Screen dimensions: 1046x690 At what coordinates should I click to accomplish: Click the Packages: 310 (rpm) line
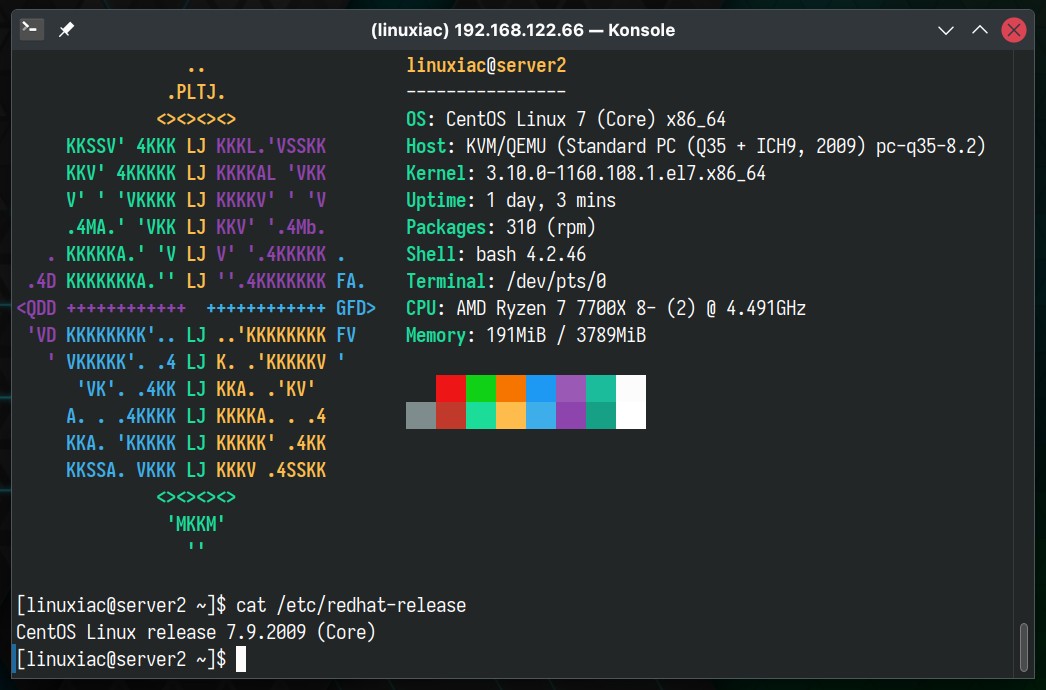(500, 228)
